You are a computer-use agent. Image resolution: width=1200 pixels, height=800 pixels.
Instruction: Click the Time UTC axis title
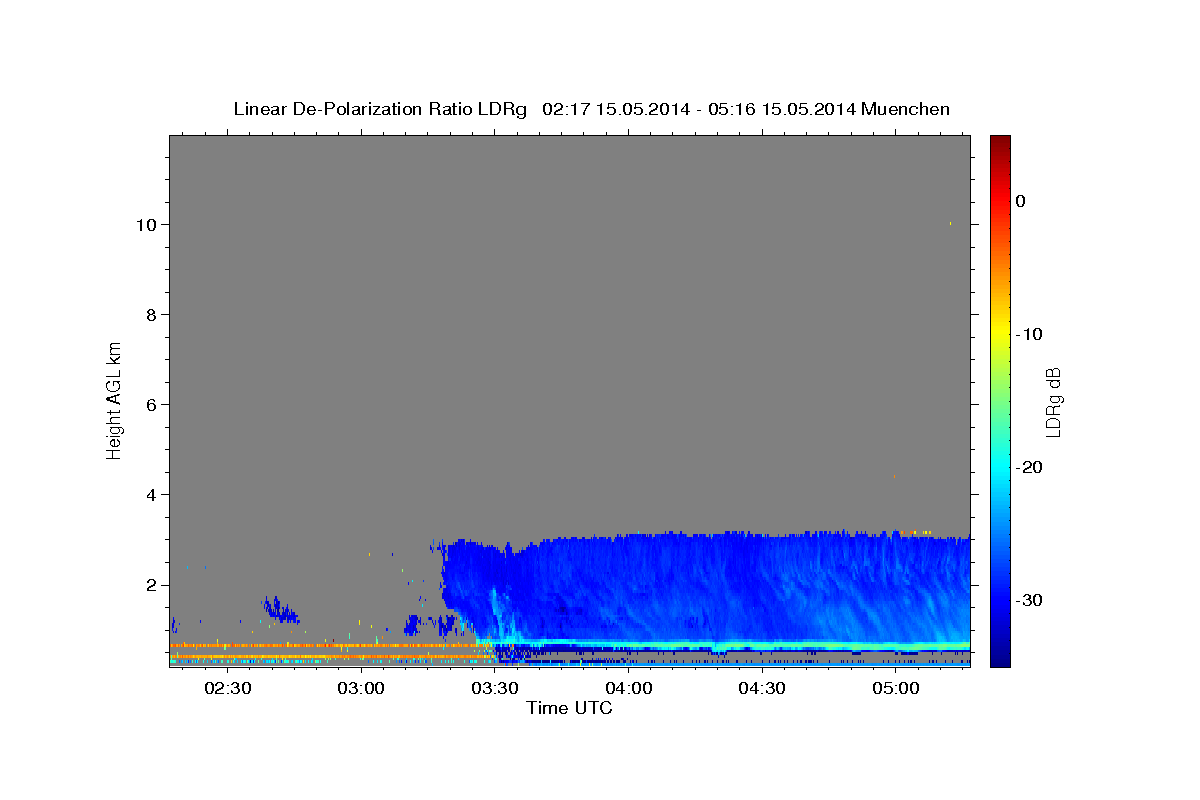pos(569,708)
